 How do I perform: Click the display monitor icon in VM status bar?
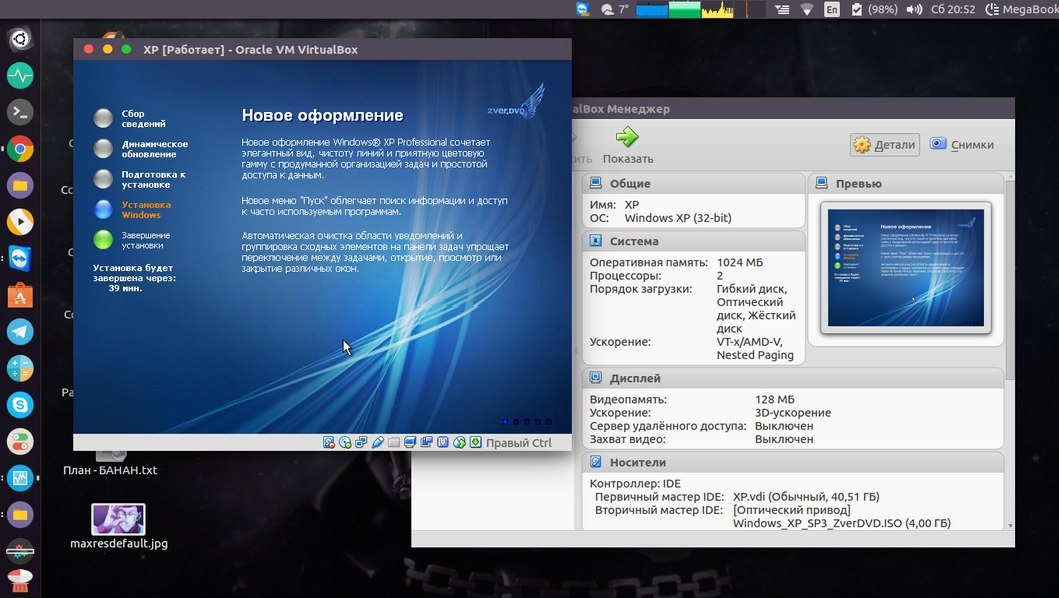point(410,443)
